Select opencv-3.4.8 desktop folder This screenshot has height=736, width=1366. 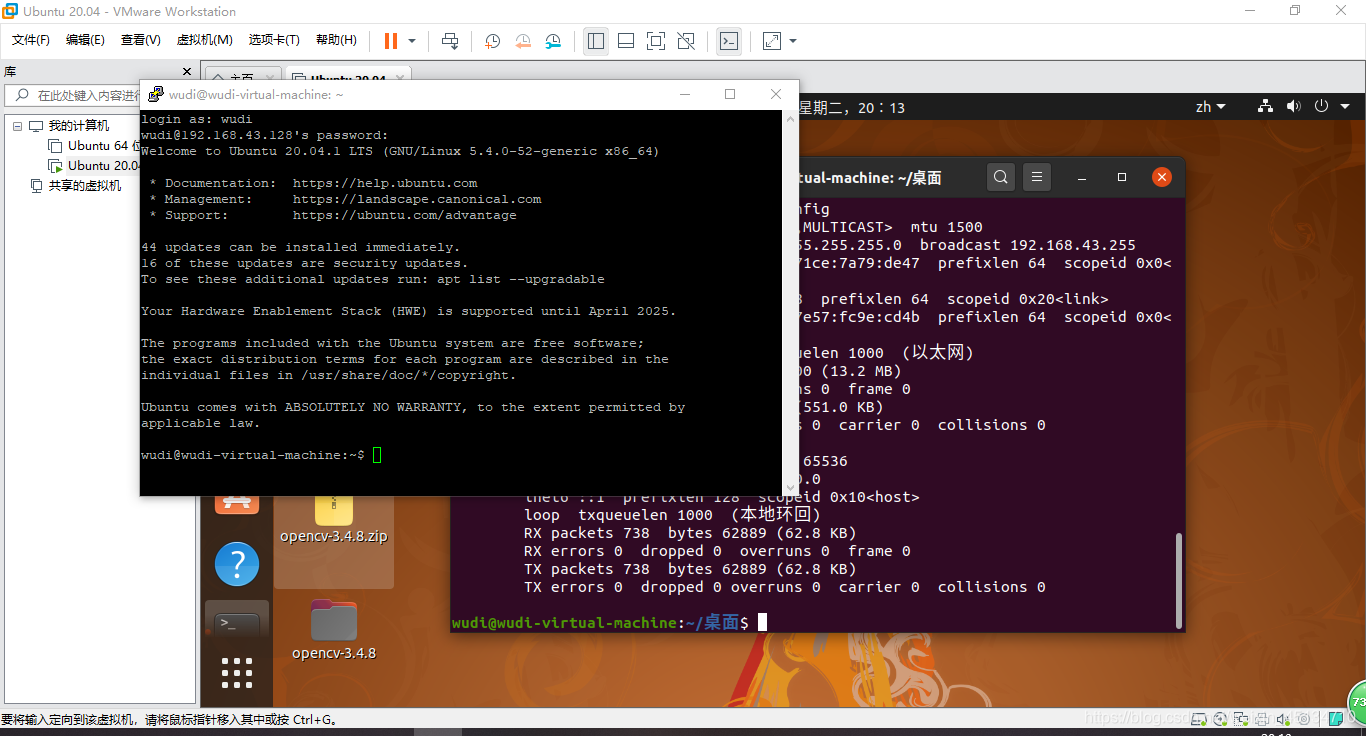(x=334, y=630)
